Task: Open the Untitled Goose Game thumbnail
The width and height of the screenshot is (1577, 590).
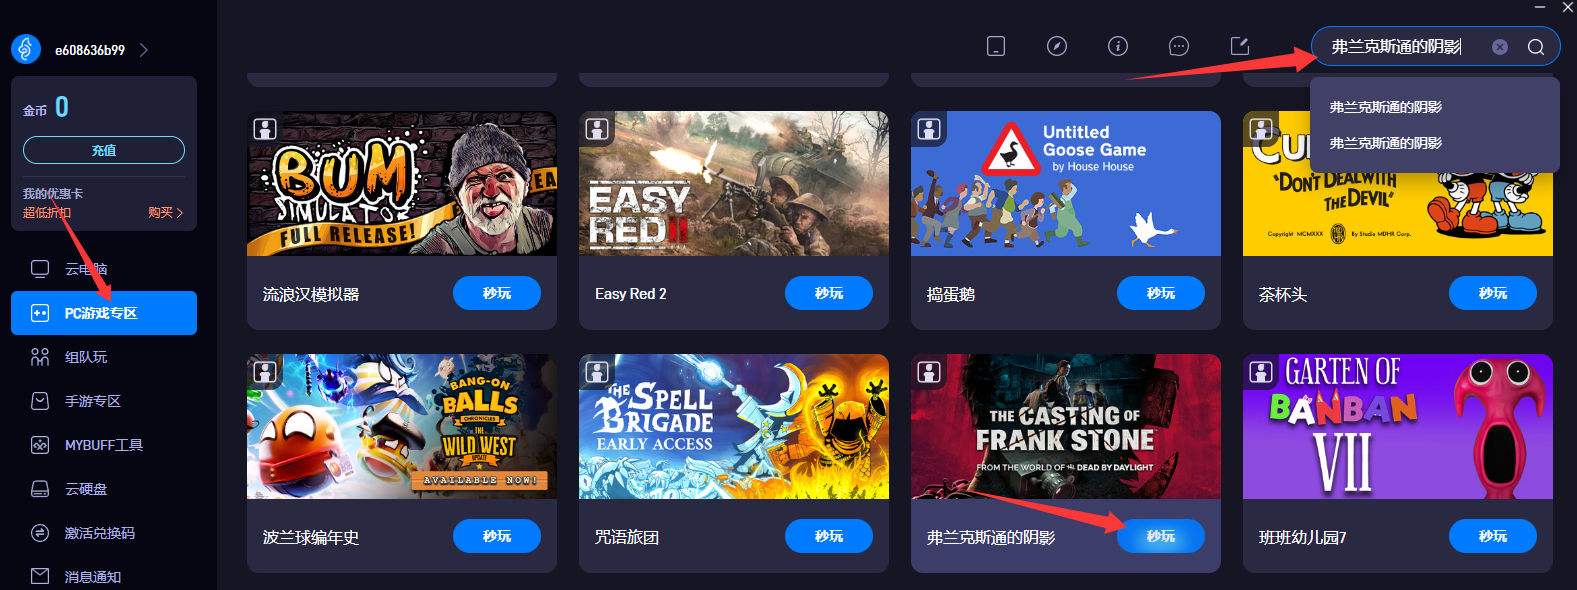Action: (x=1066, y=183)
